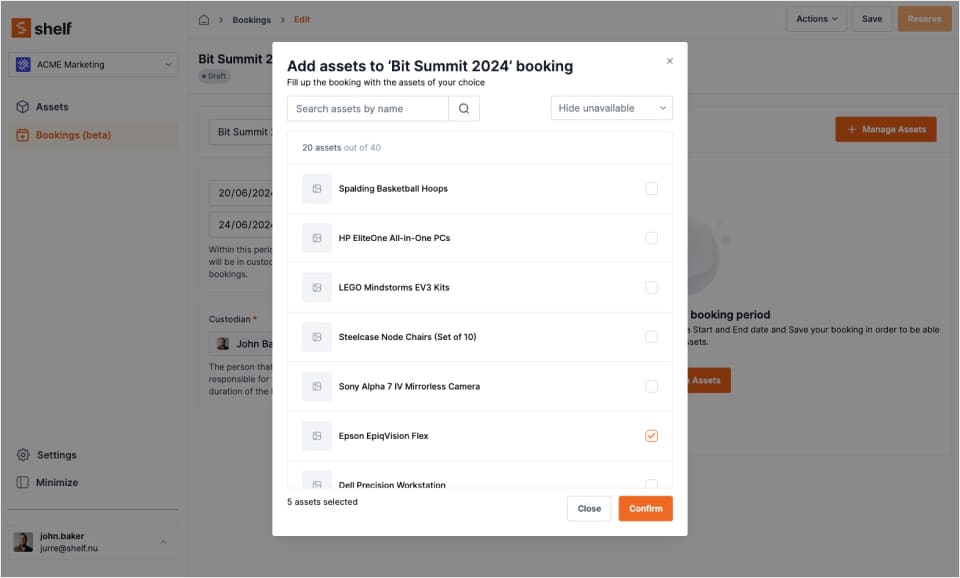Click LEGO Mindstorms EV3 Kits image placeholder
This screenshot has width=960, height=578.
pyautogui.click(x=317, y=287)
